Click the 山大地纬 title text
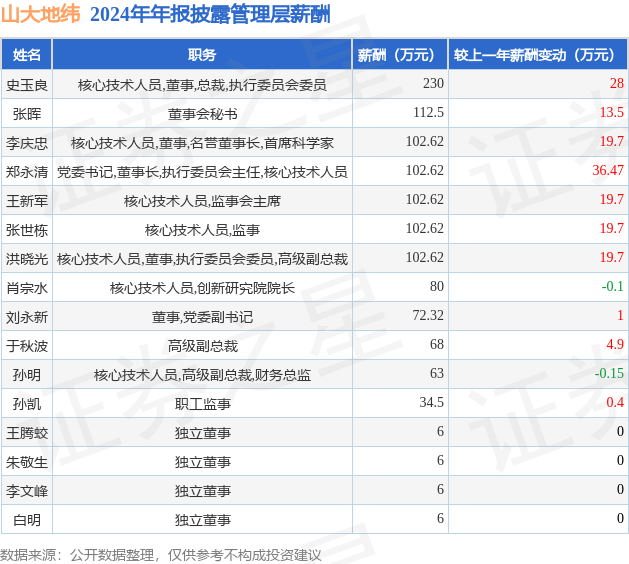Screen dimensions: 629x564 coord(41,14)
